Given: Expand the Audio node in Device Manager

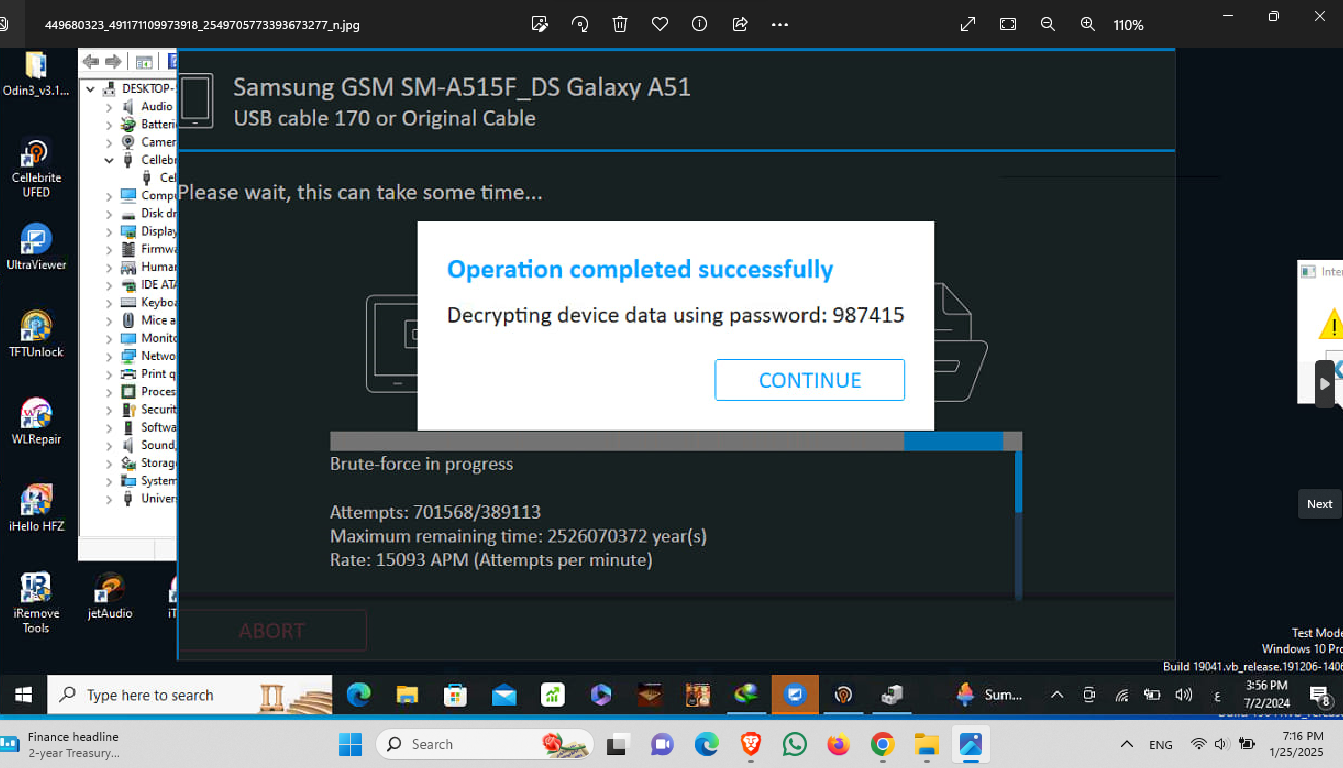Looking at the screenshot, I should 109,106.
